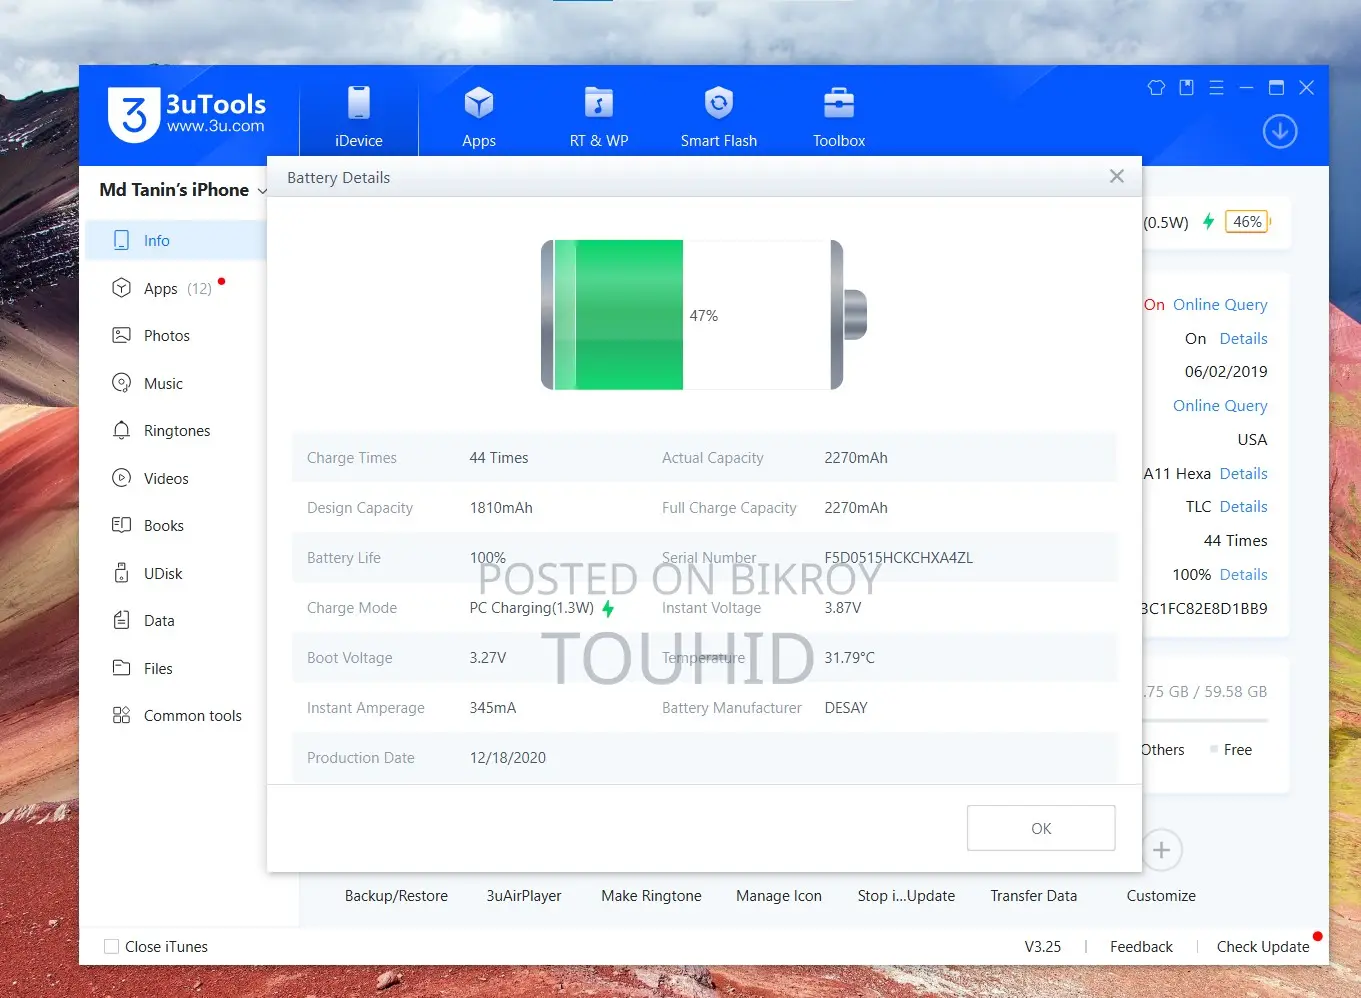Open the Manage Icon tool
Viewport: 1361px width, 998px height.
(x=779, y=896)
